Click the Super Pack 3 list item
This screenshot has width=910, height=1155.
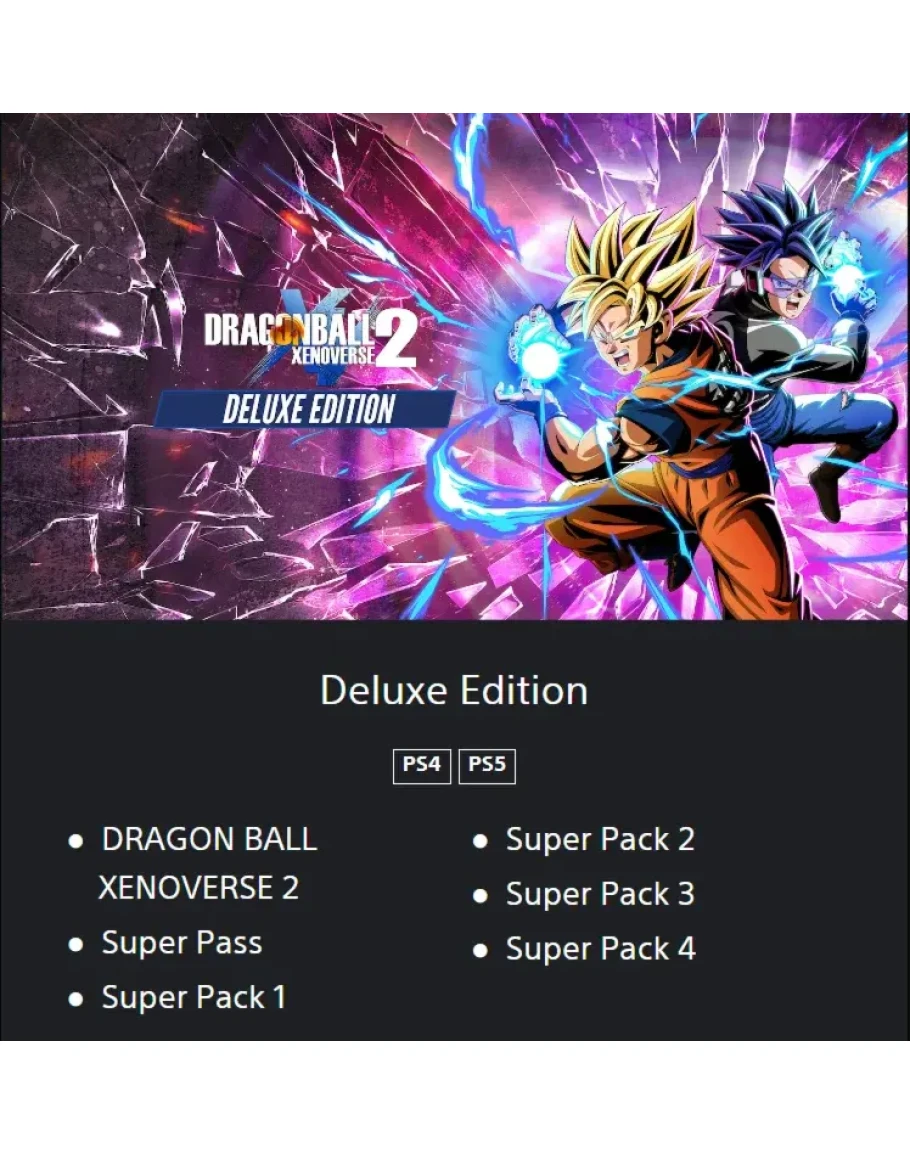tap(601, 894)
